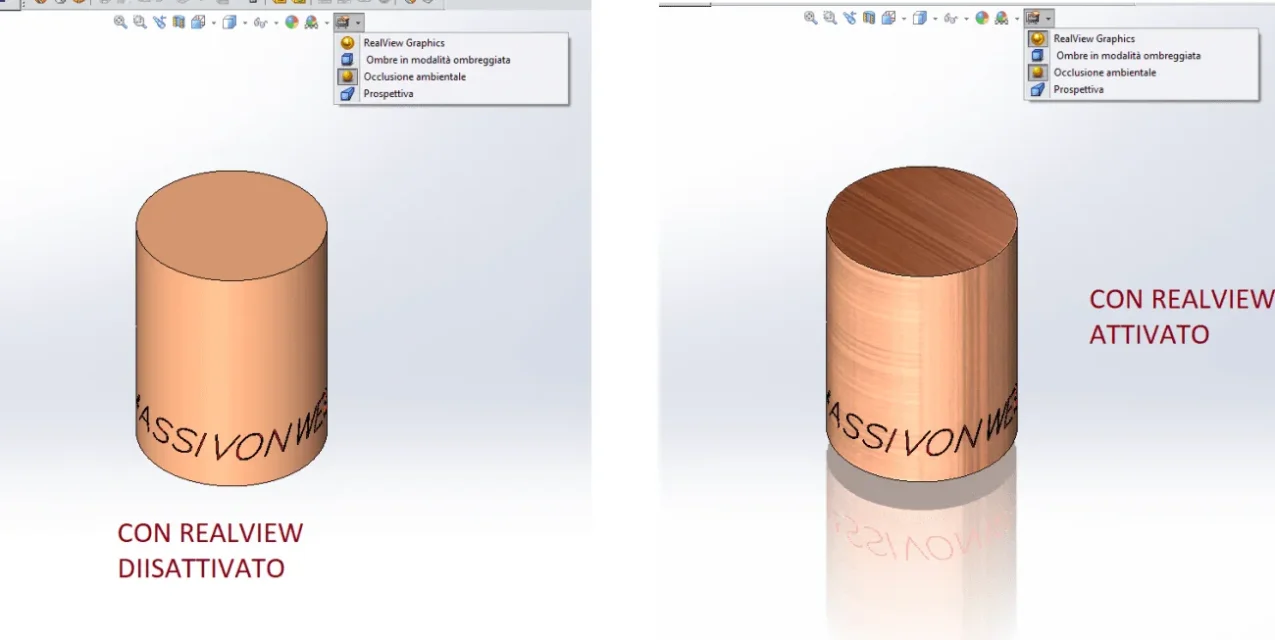
Task: Expand Apply Scene arrow in RealView-disattivato screenshot
Action: (327, 23)
